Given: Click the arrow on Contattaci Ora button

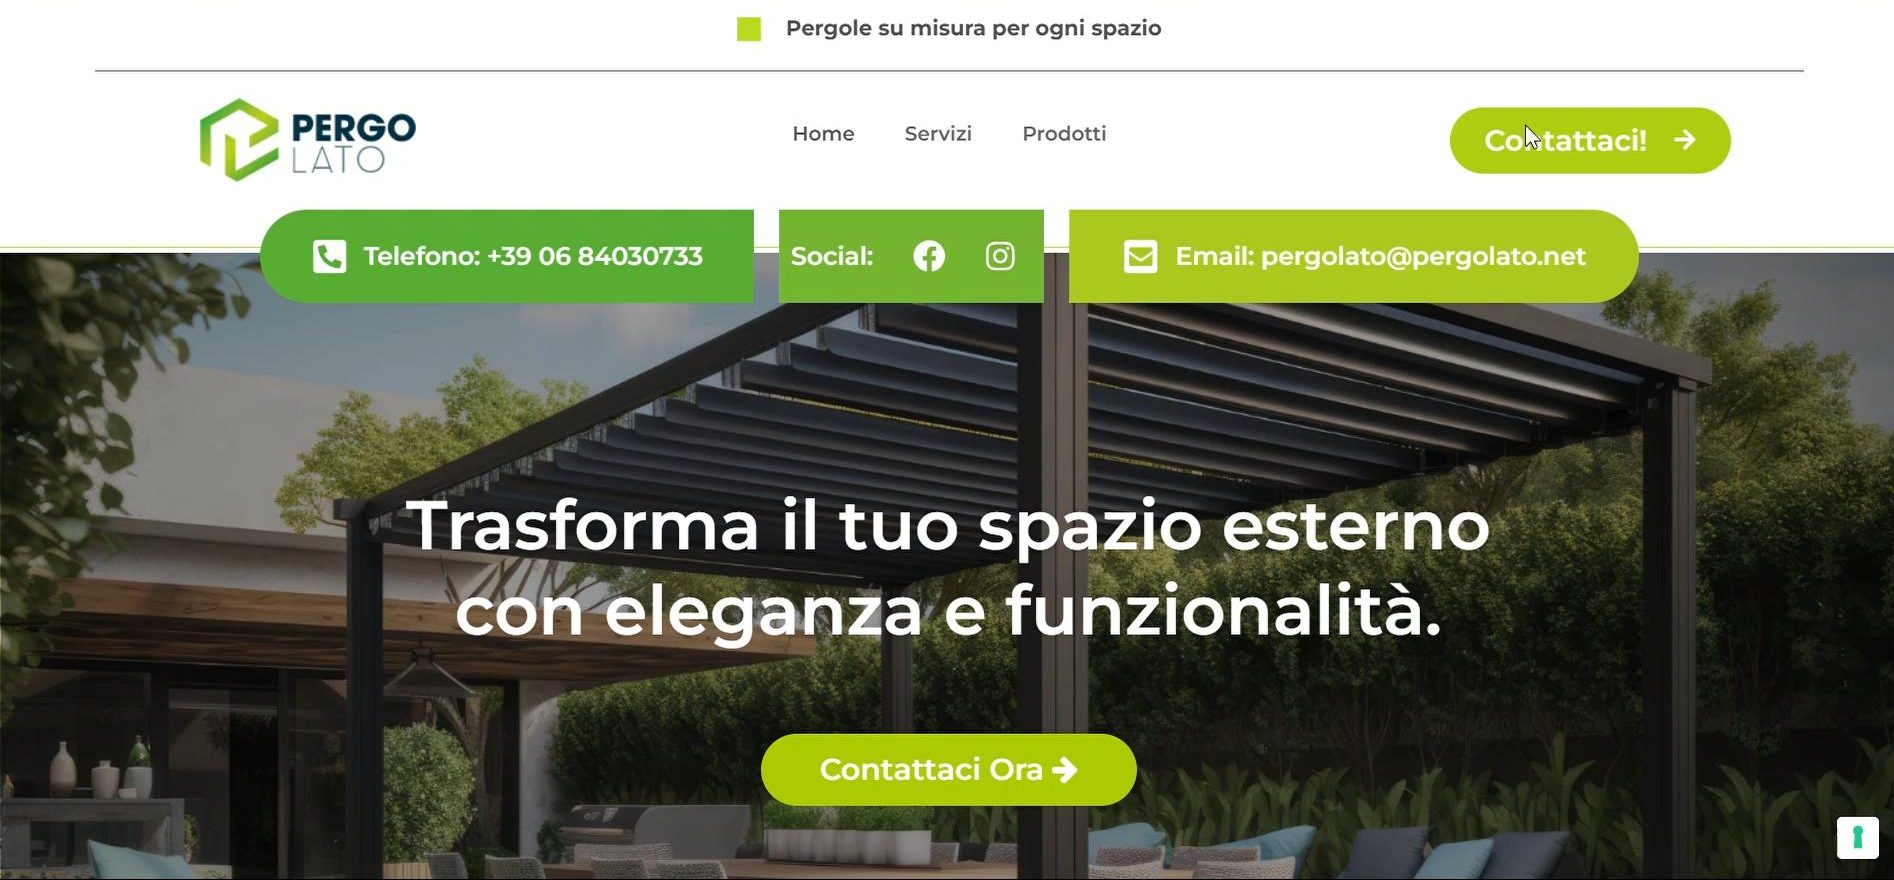Looking at the screenshot, I should 1065,769.
